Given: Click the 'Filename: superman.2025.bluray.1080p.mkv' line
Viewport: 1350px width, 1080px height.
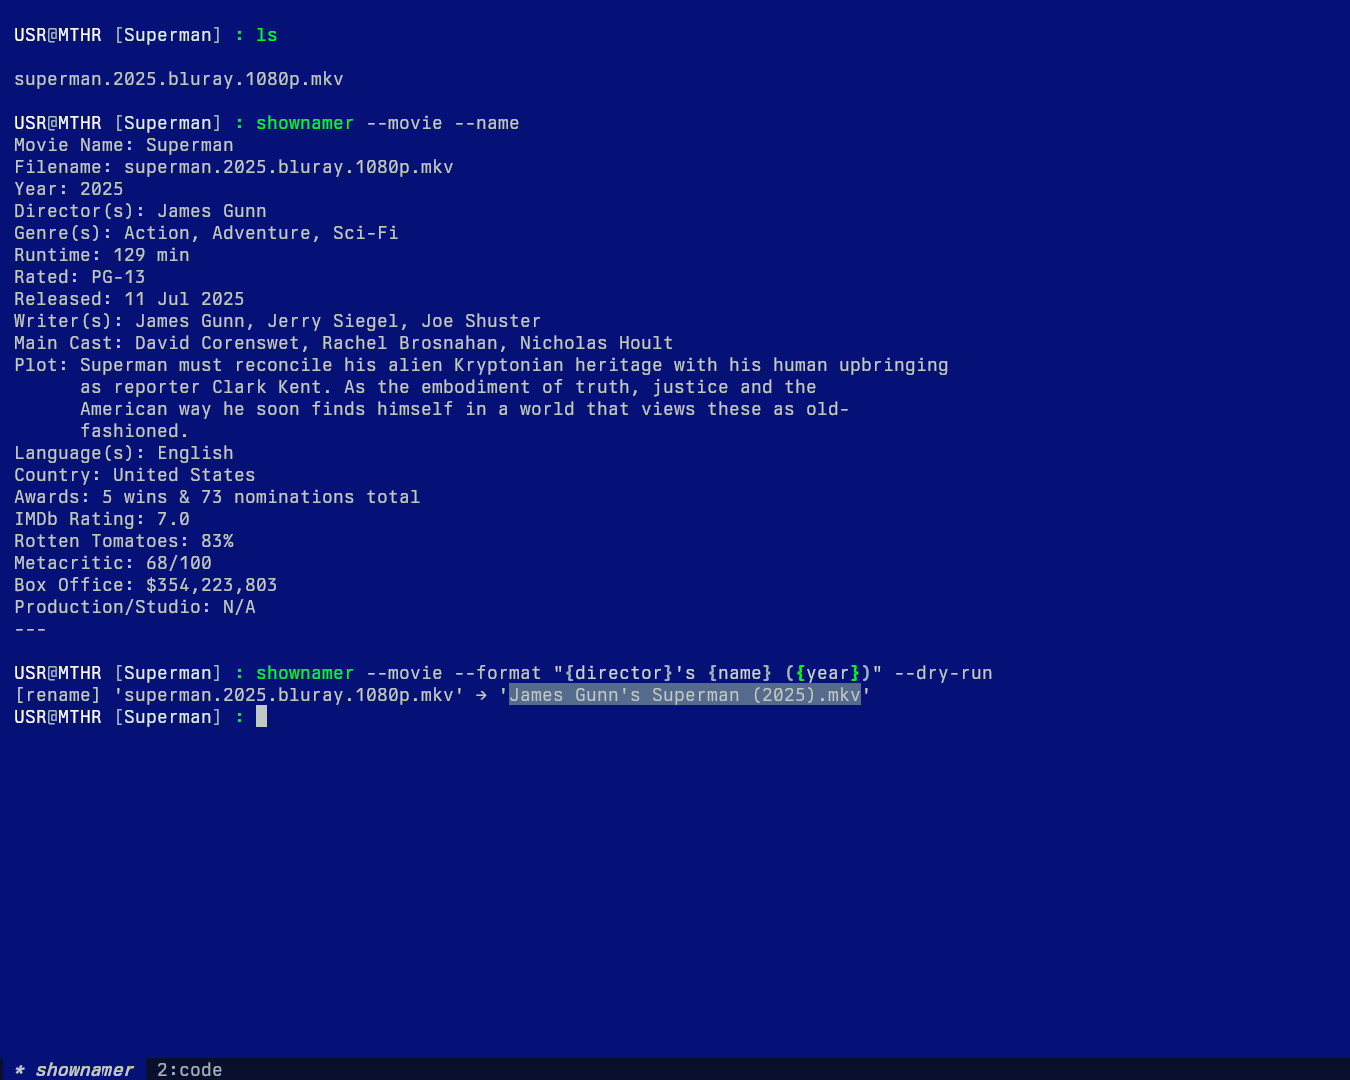Looking at the screenshot, I should coord(234,167).
